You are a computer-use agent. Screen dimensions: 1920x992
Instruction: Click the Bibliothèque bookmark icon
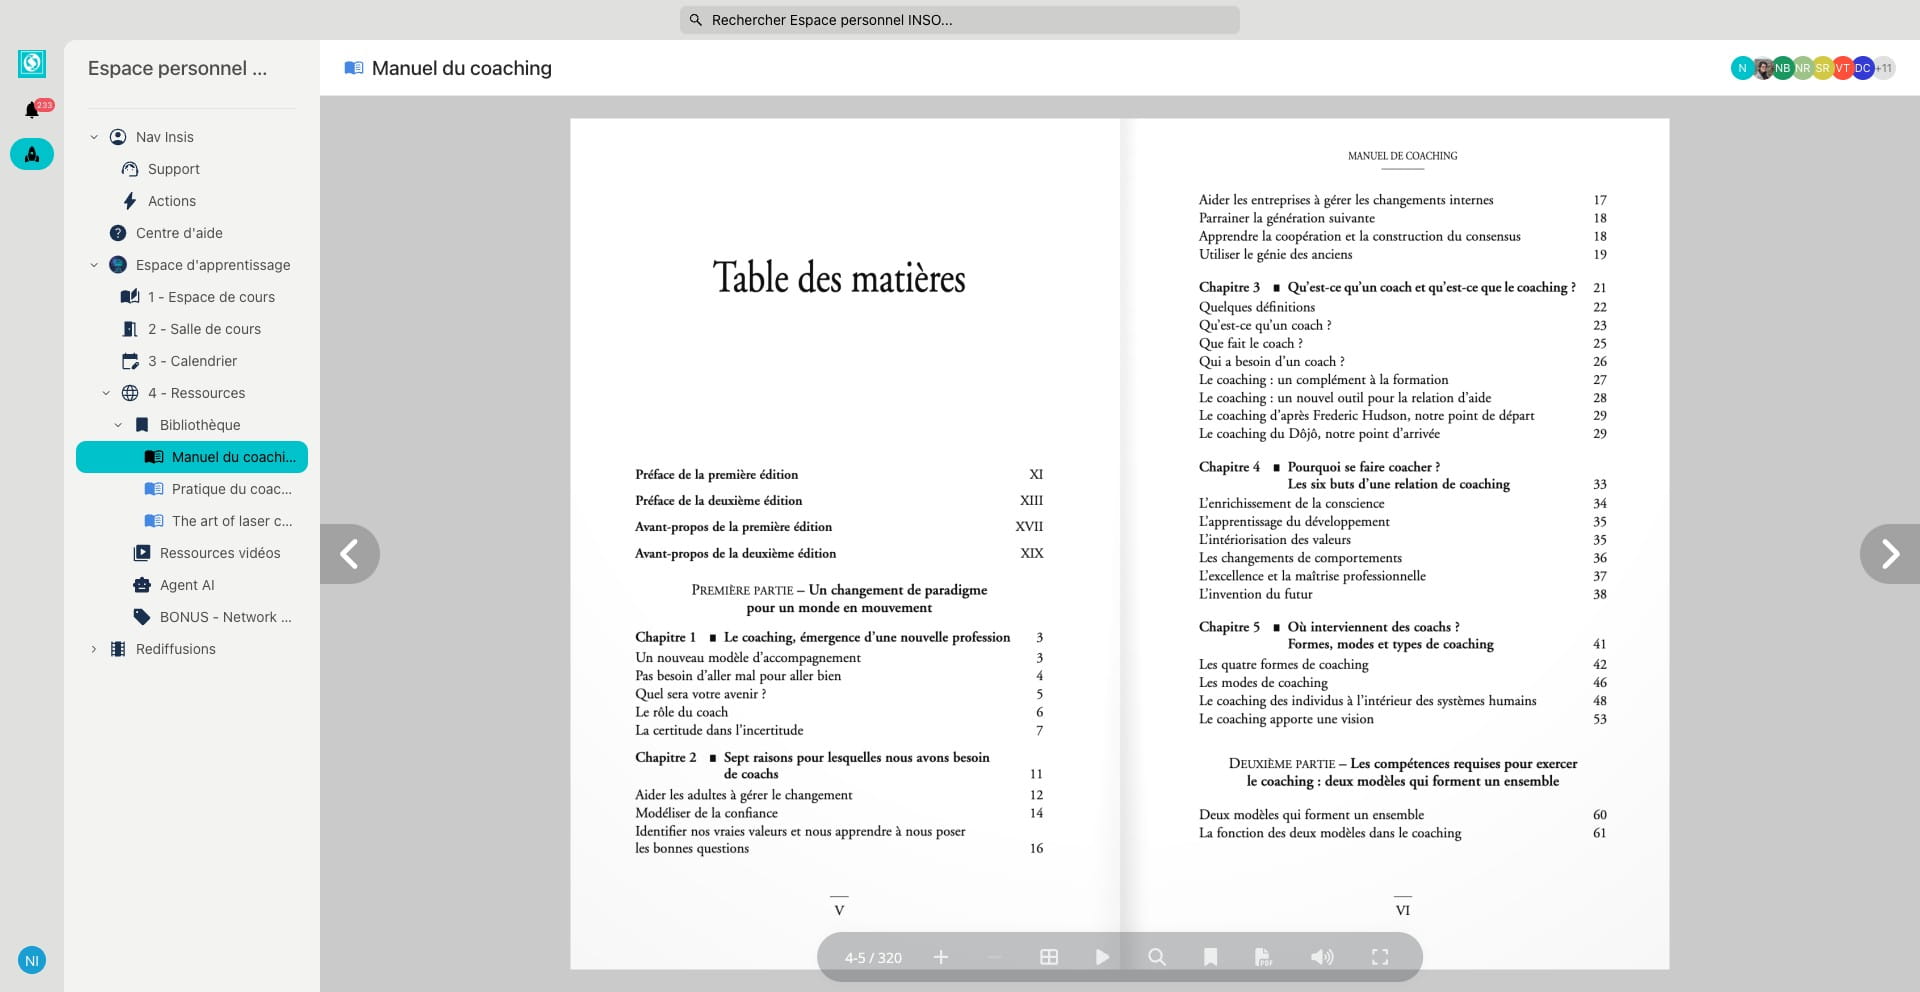click(x=142, y=425)
